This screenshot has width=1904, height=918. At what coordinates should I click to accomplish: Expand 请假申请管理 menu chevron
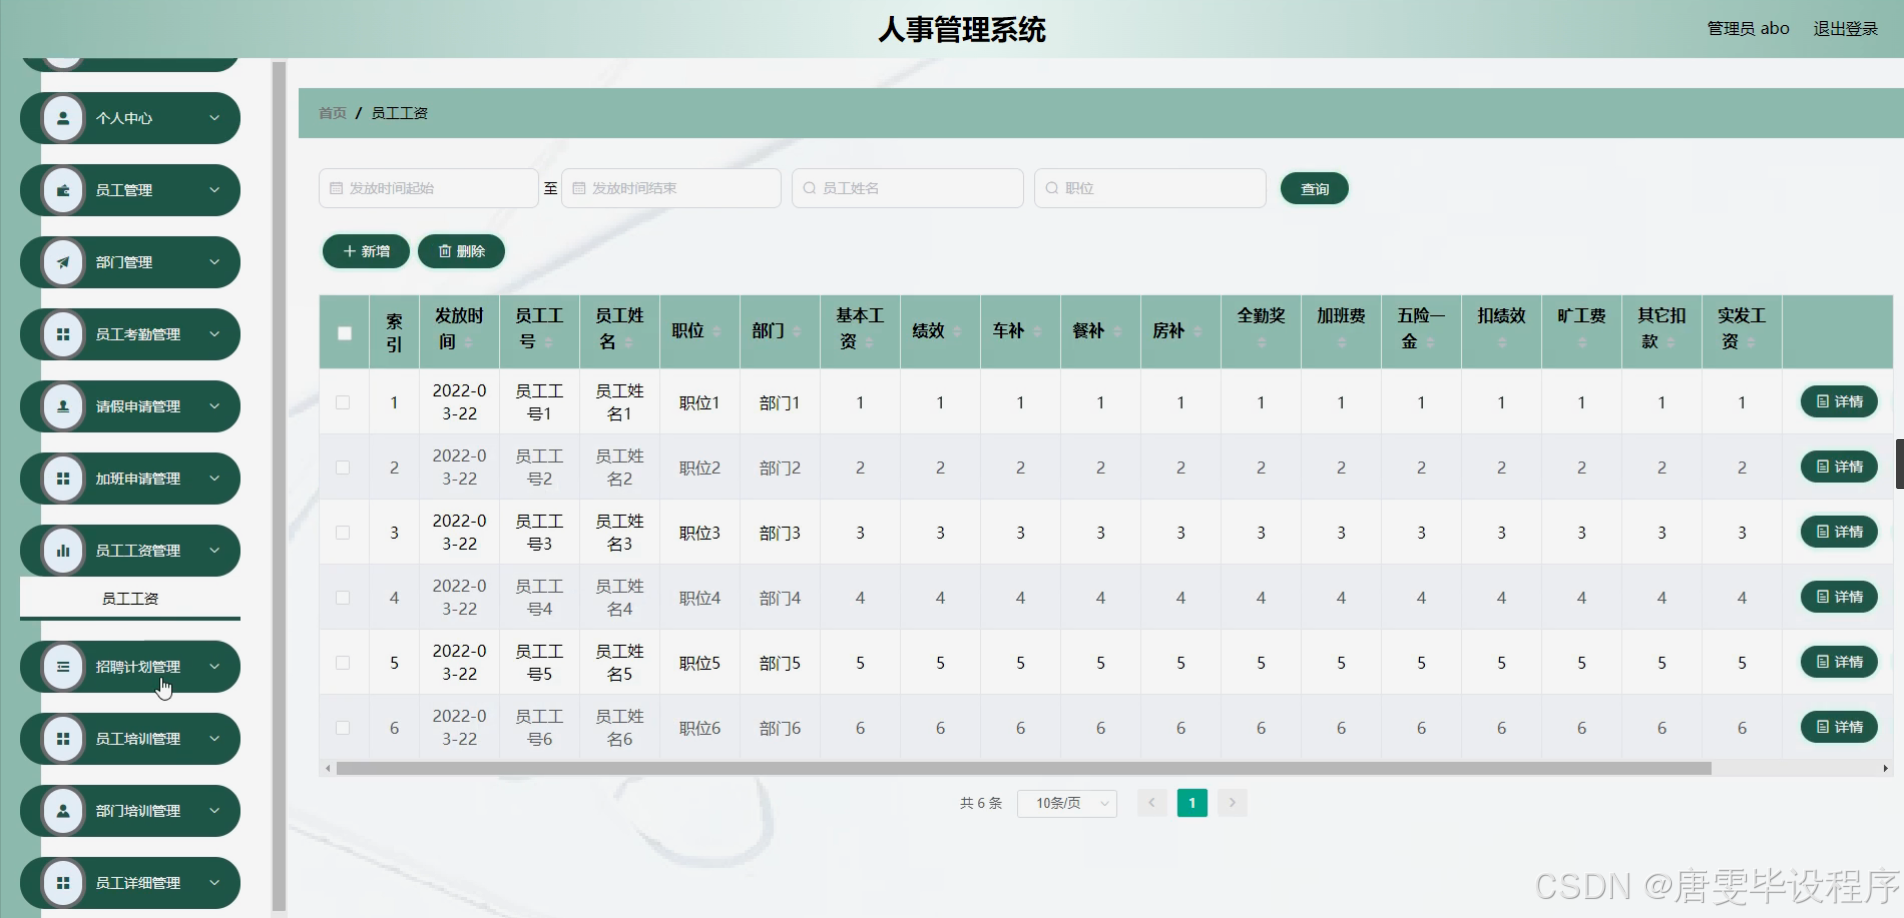point(214,406)
